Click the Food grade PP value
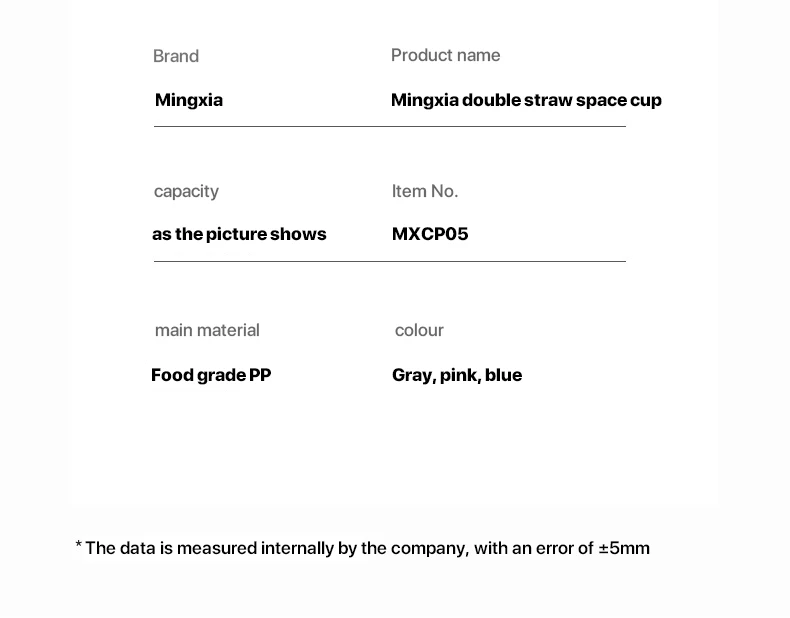Image resolution: width=790 pixels, height=618 pixels. point(211,375)
